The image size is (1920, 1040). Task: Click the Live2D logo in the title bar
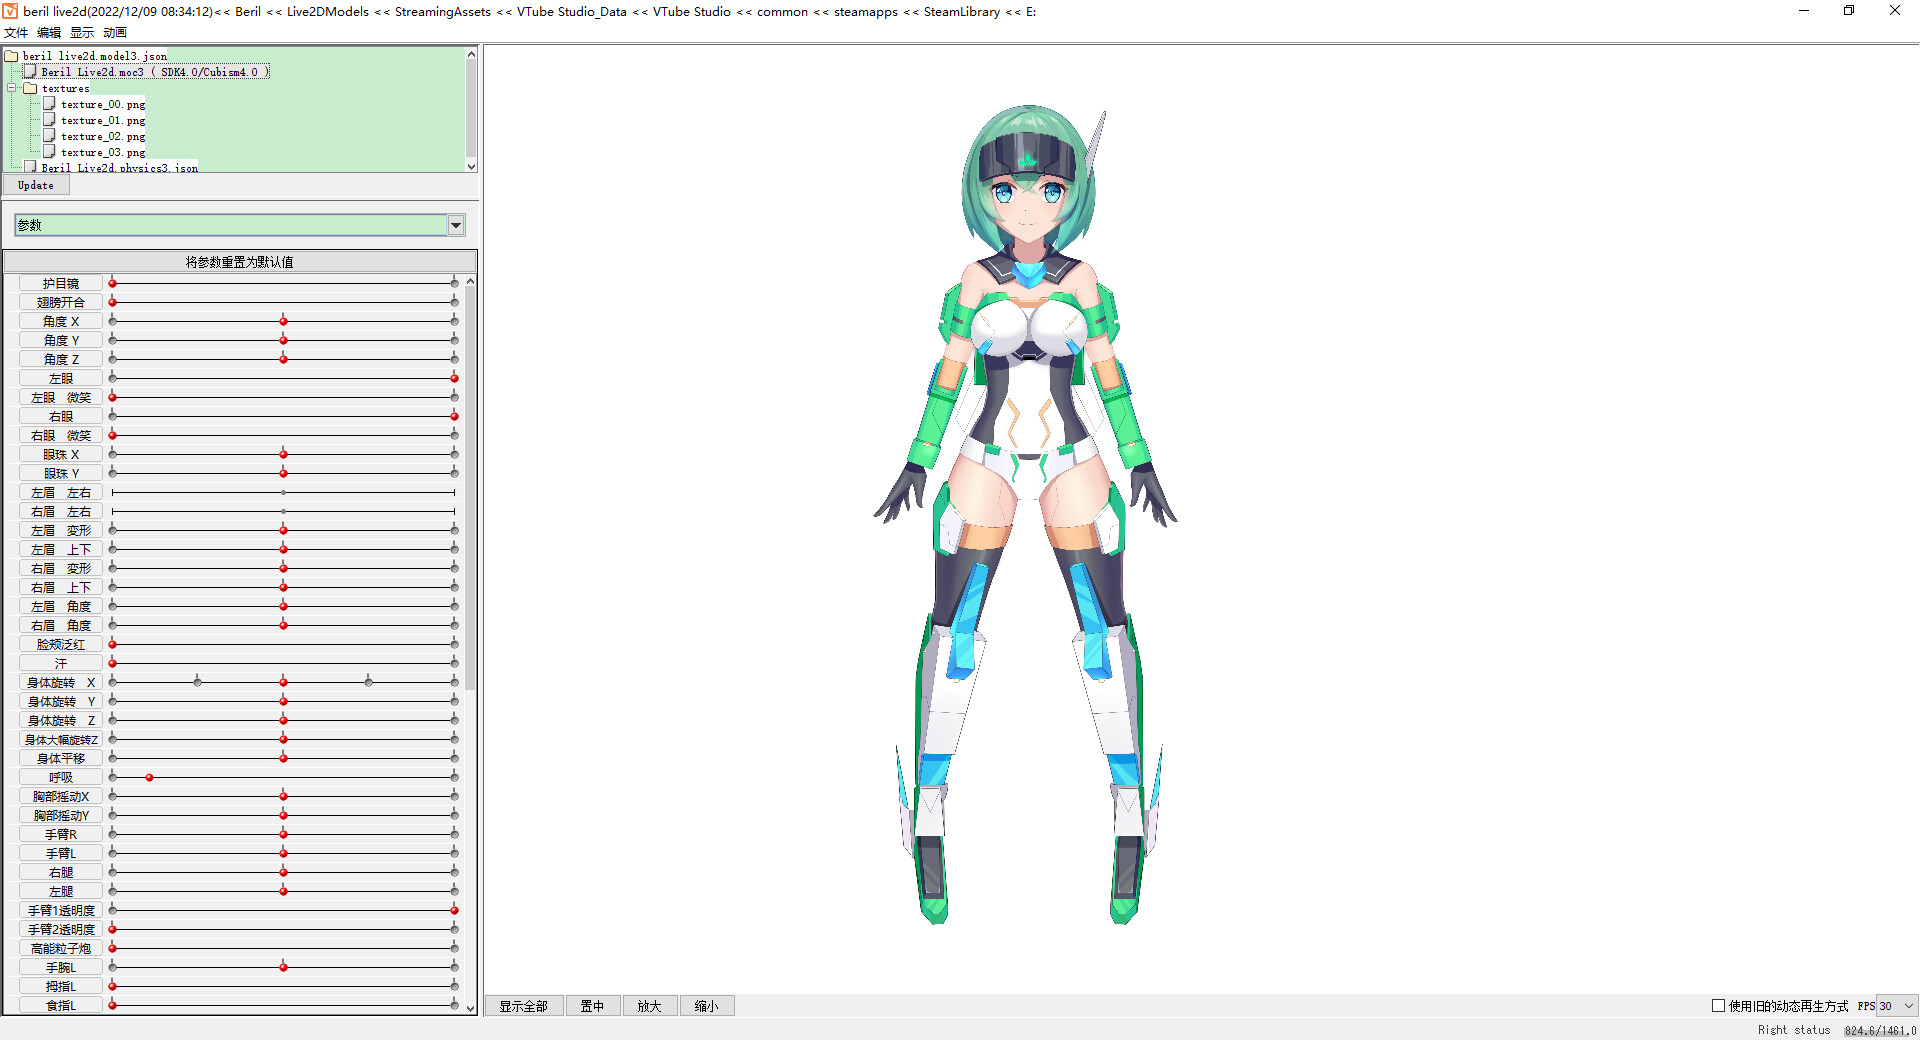9,10
